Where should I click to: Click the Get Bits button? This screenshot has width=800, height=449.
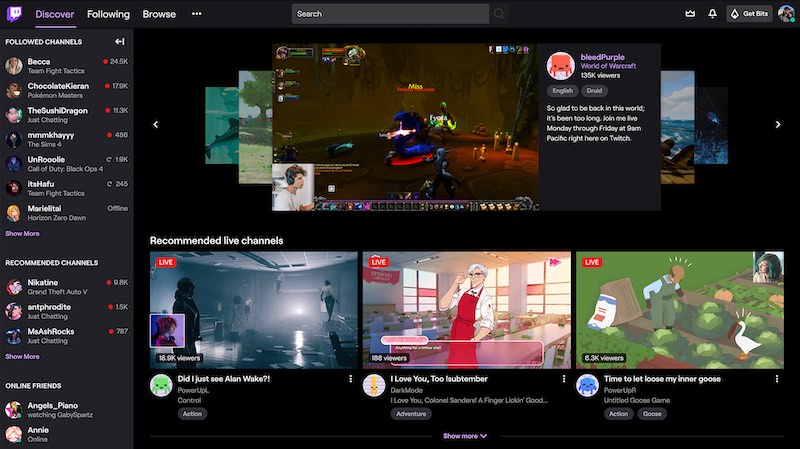(x=749, y=14)
